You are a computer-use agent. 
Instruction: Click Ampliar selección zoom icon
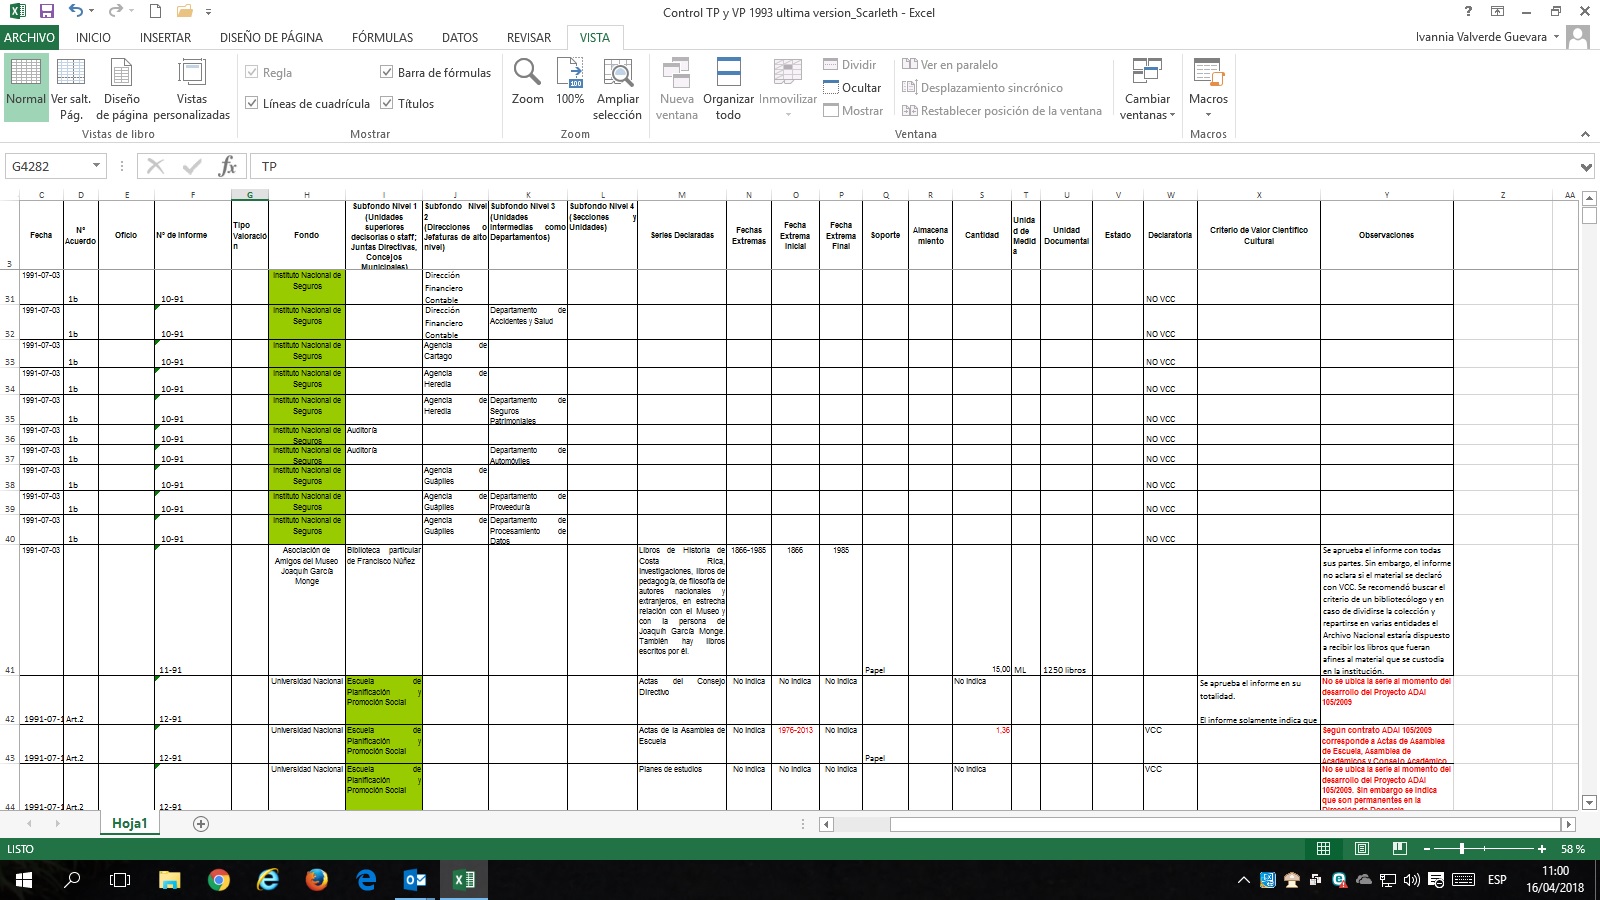(x=618, y=88)
